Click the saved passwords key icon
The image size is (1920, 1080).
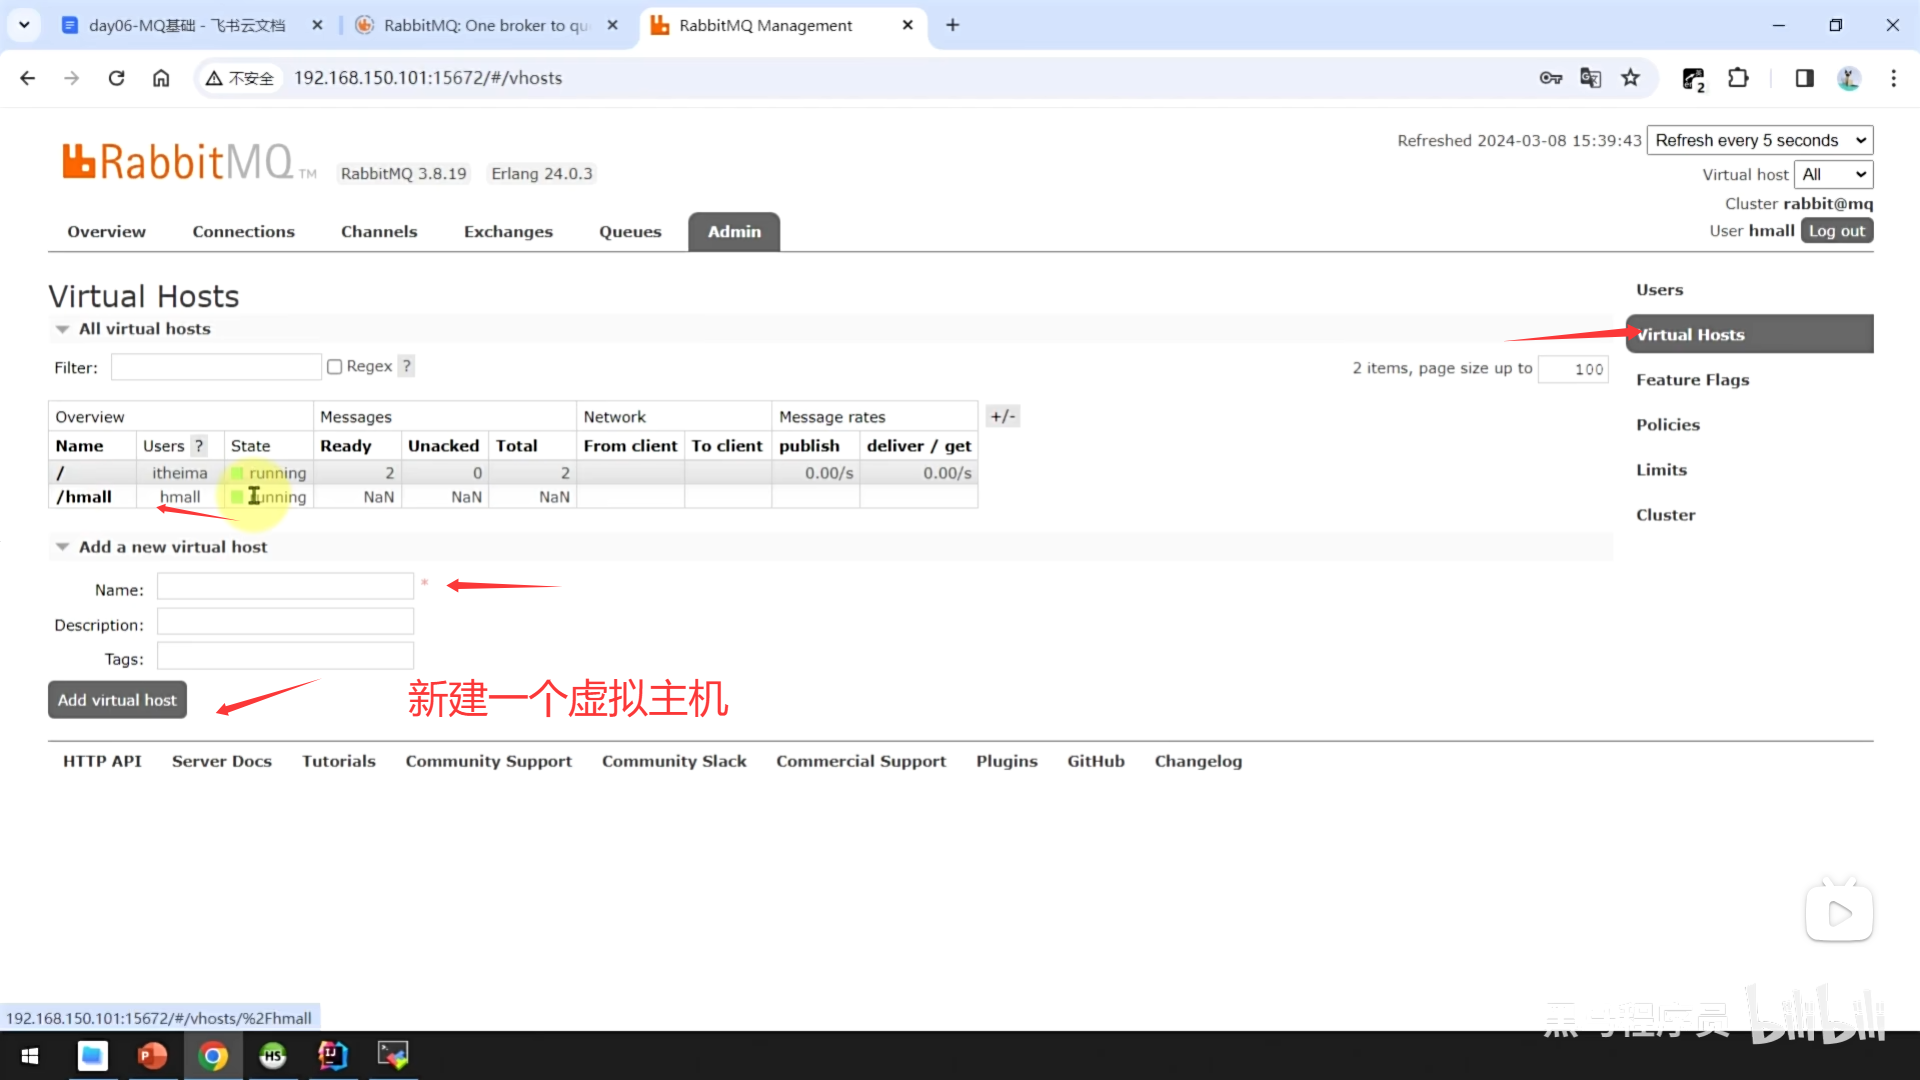click(1550, 78)
